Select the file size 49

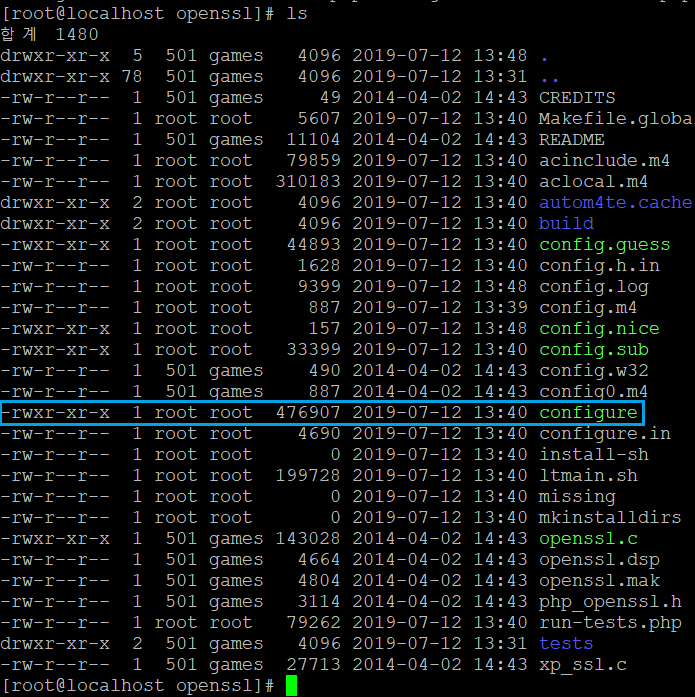point(330,98)
